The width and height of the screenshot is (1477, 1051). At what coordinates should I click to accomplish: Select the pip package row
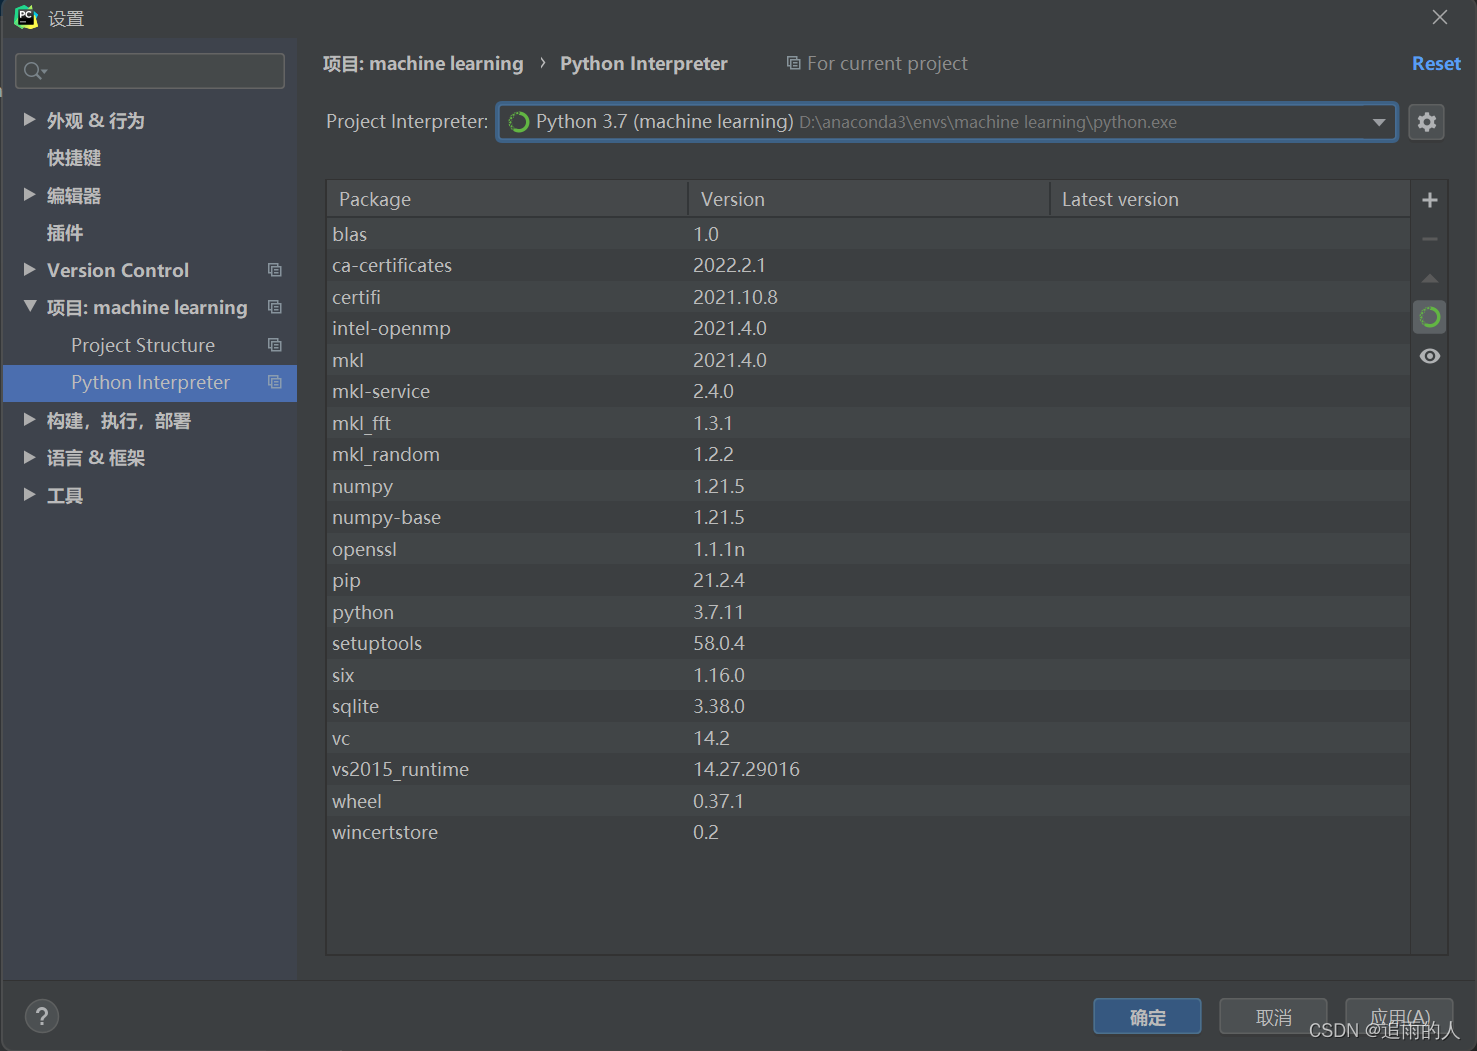click(x=868, y=580)
